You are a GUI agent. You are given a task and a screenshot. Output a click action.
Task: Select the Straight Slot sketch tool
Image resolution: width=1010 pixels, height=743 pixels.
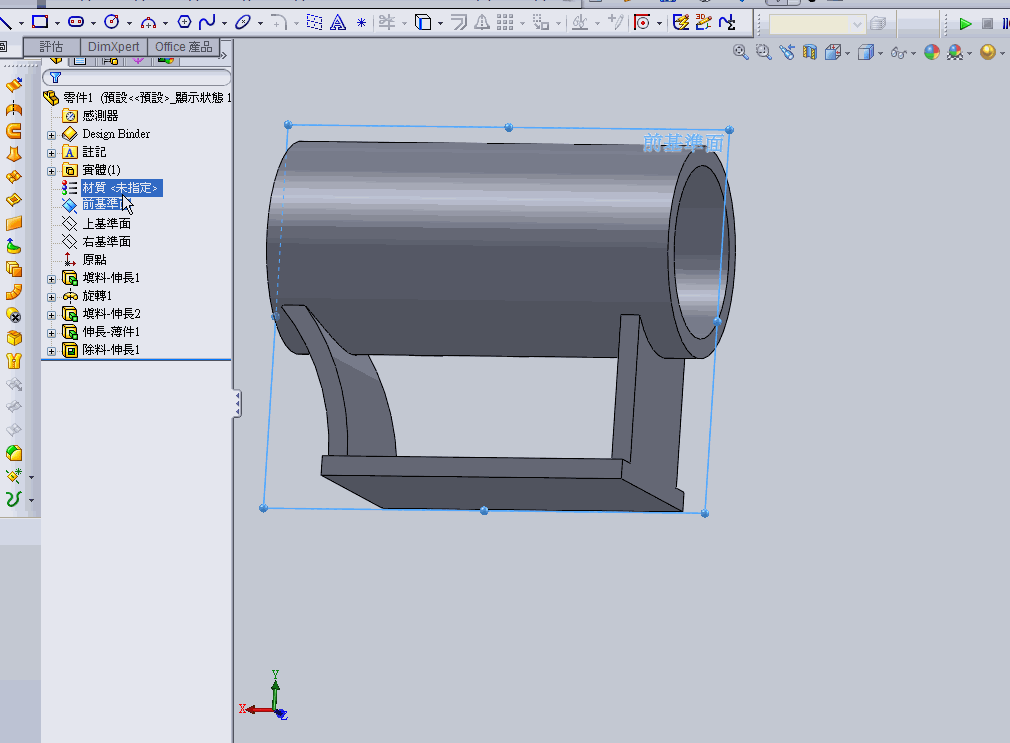click(x=76, y=22)
